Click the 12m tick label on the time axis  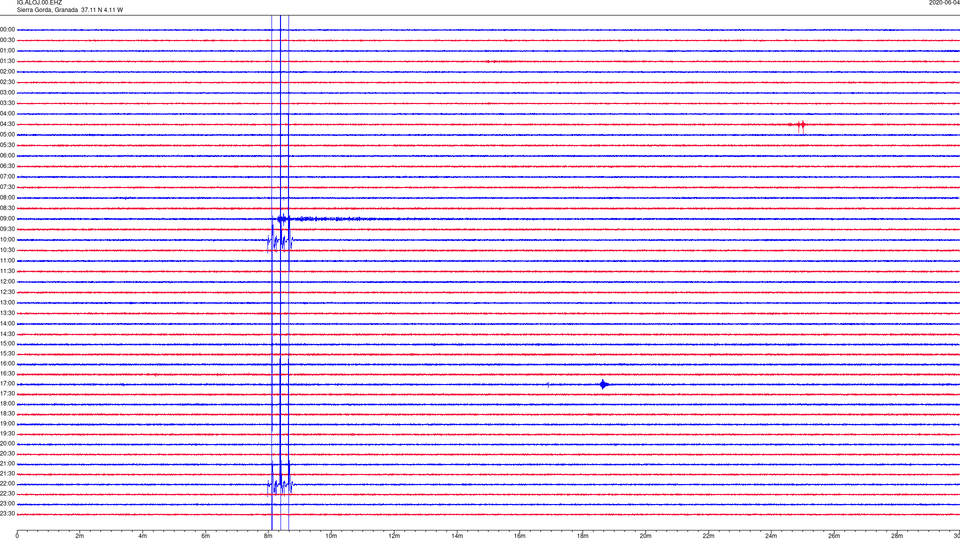394,536
